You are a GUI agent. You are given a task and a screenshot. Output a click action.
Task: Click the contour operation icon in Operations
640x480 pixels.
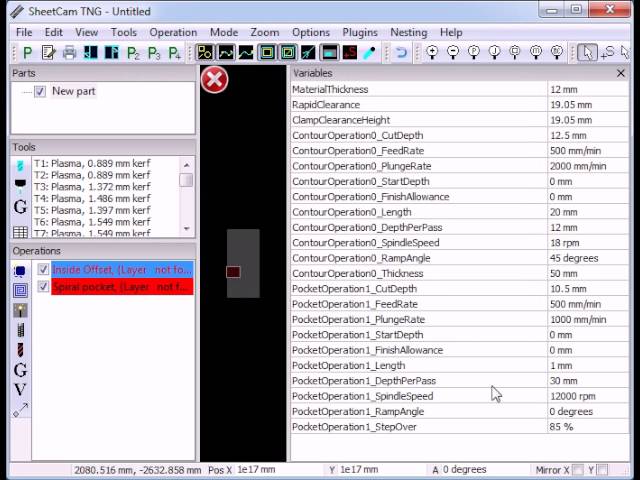point(20,271)
